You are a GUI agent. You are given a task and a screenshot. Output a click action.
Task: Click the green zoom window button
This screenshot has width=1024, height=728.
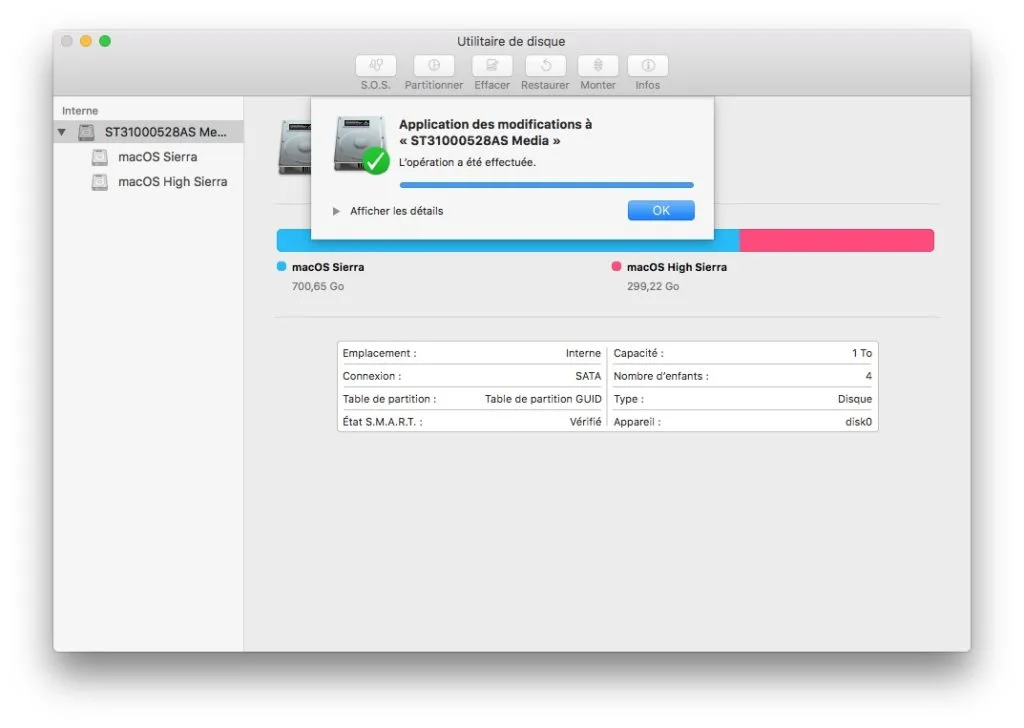click(104, 41)
